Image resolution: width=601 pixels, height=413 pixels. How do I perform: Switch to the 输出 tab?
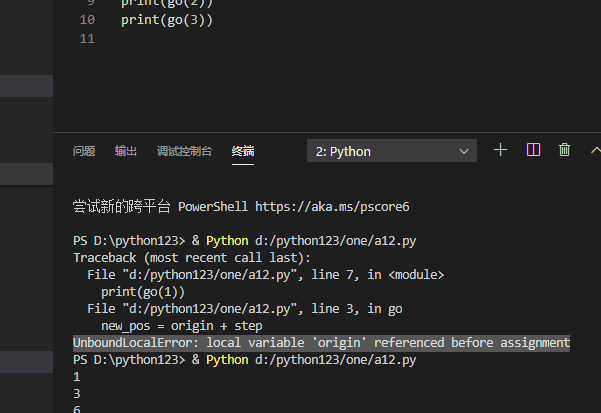[126, 151]
